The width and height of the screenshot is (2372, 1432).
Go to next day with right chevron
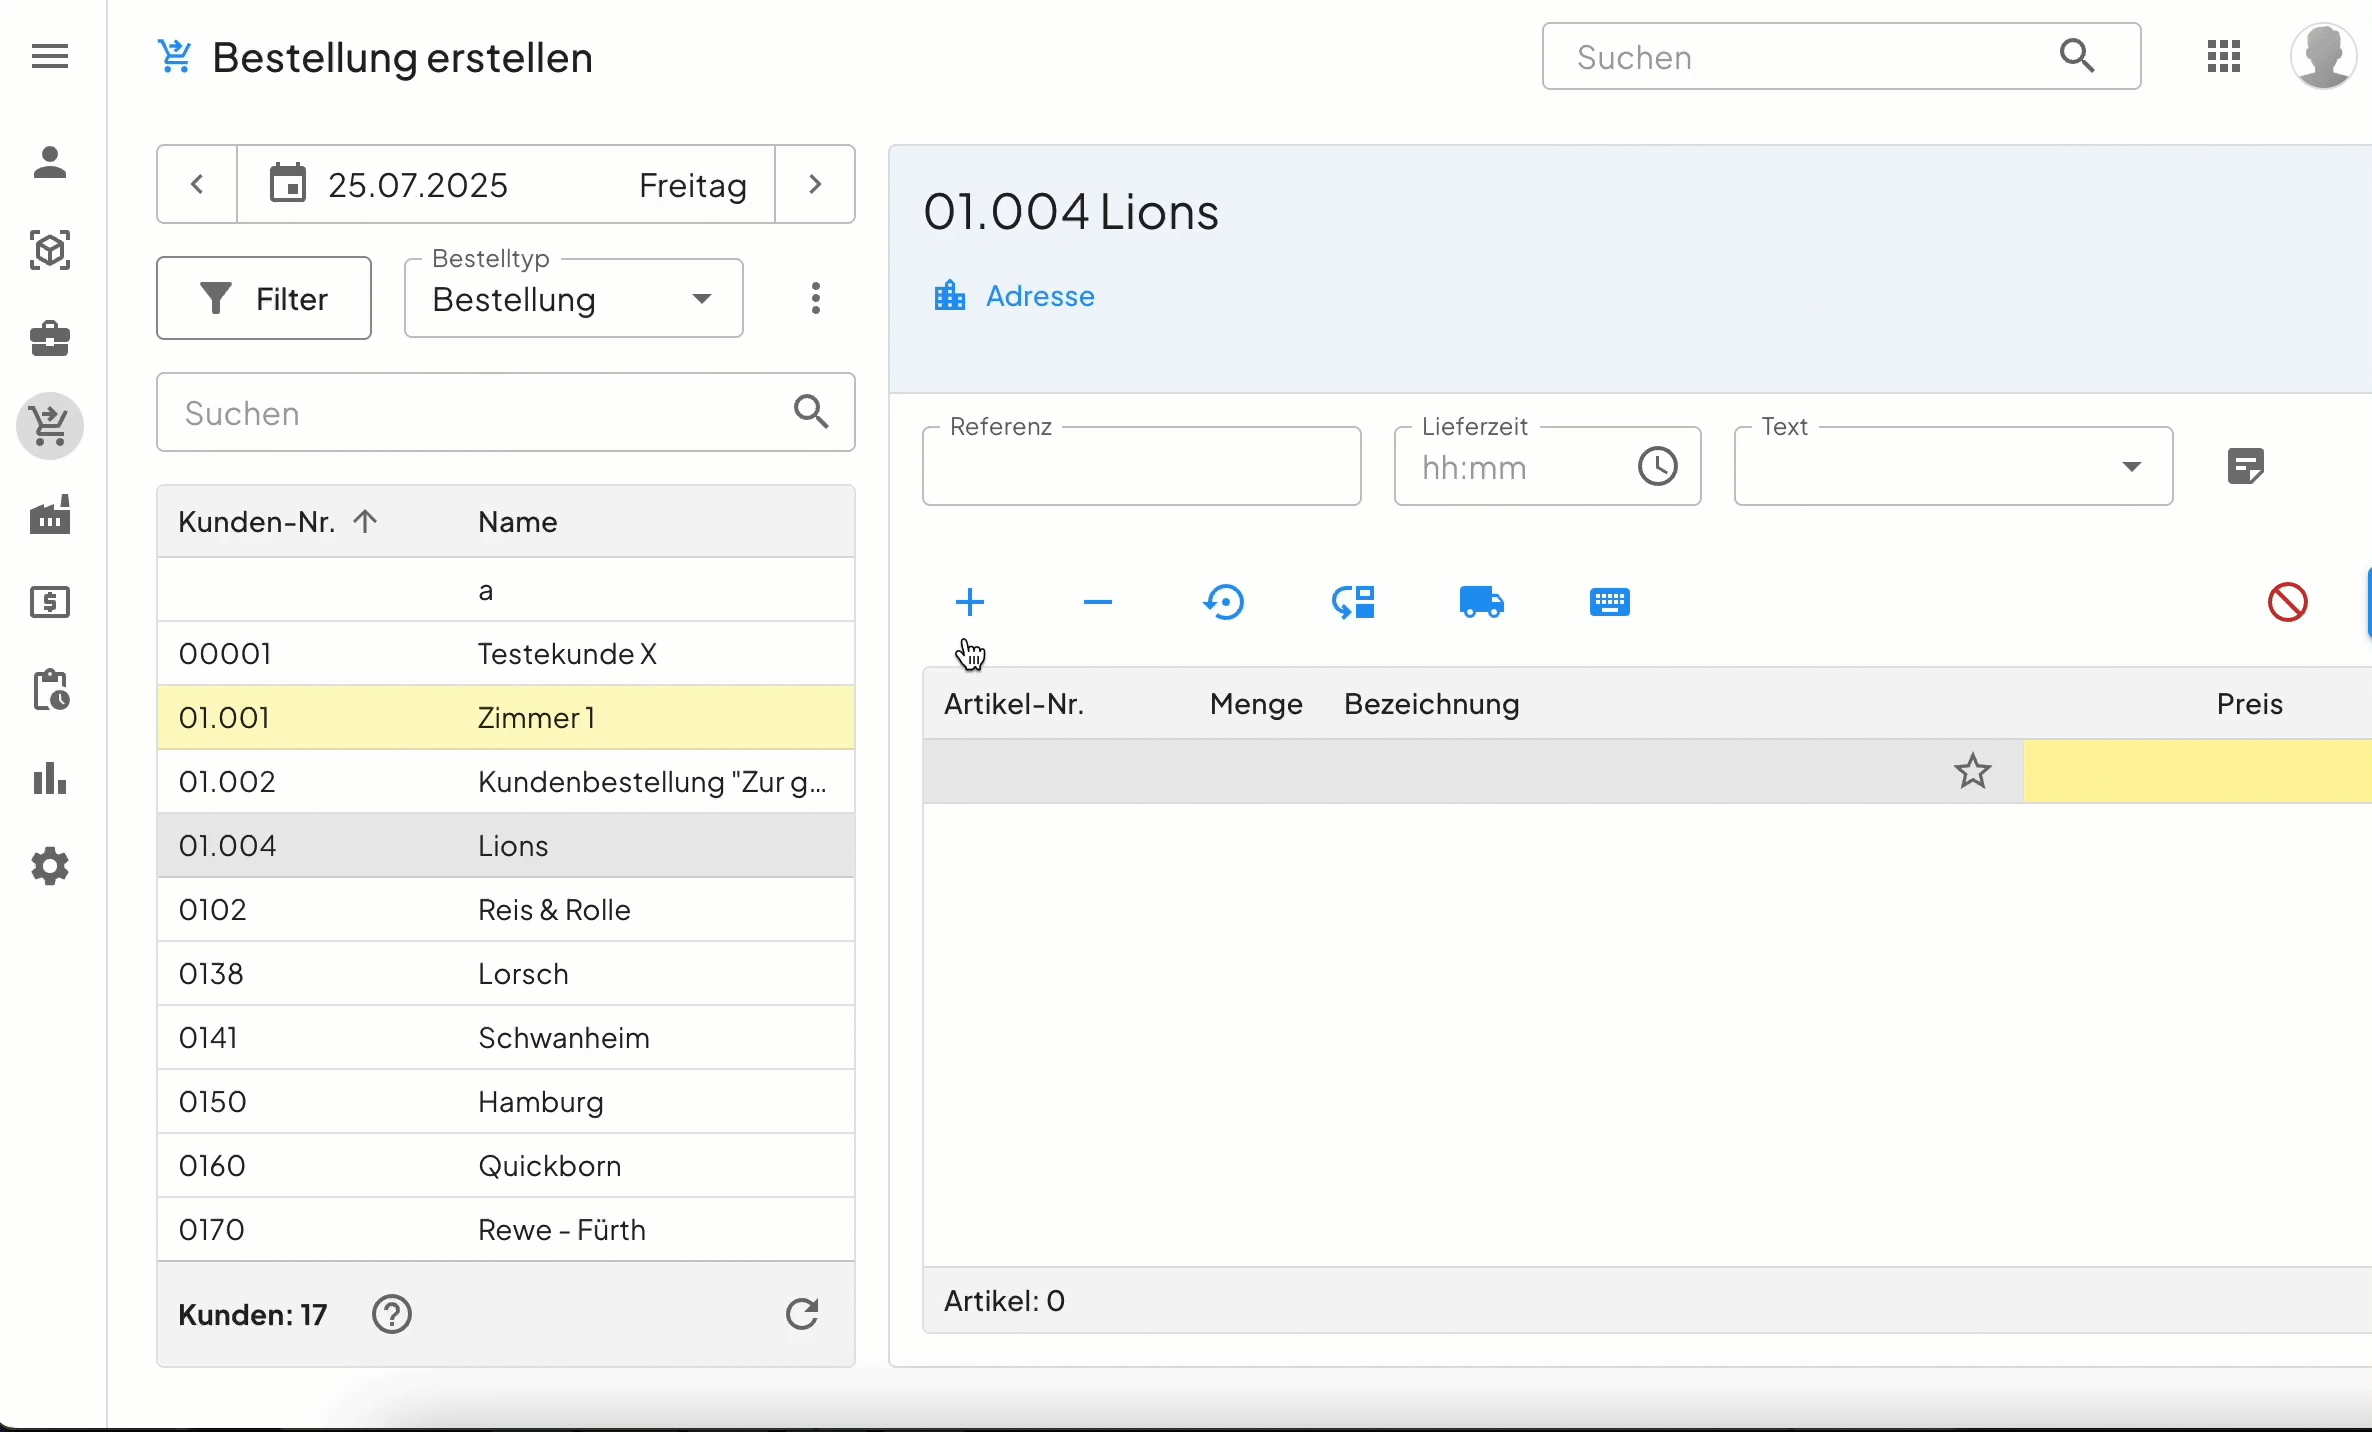(x=815, y=184)
